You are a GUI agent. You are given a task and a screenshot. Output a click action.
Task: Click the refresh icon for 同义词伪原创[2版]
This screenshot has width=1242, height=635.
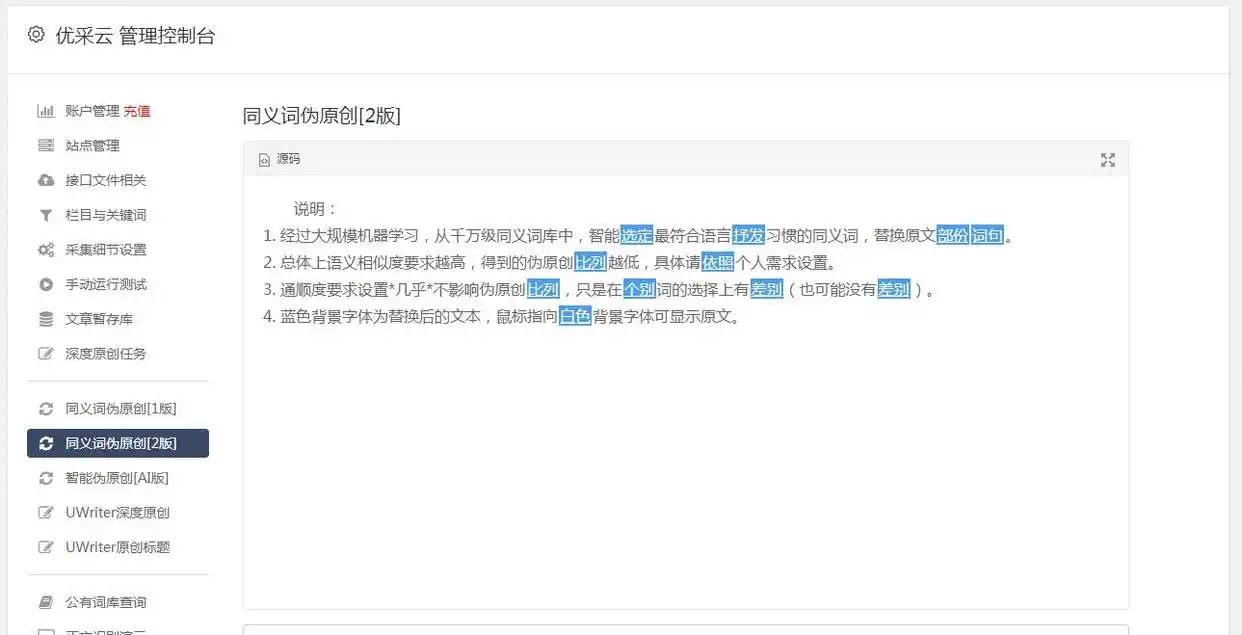46,443
